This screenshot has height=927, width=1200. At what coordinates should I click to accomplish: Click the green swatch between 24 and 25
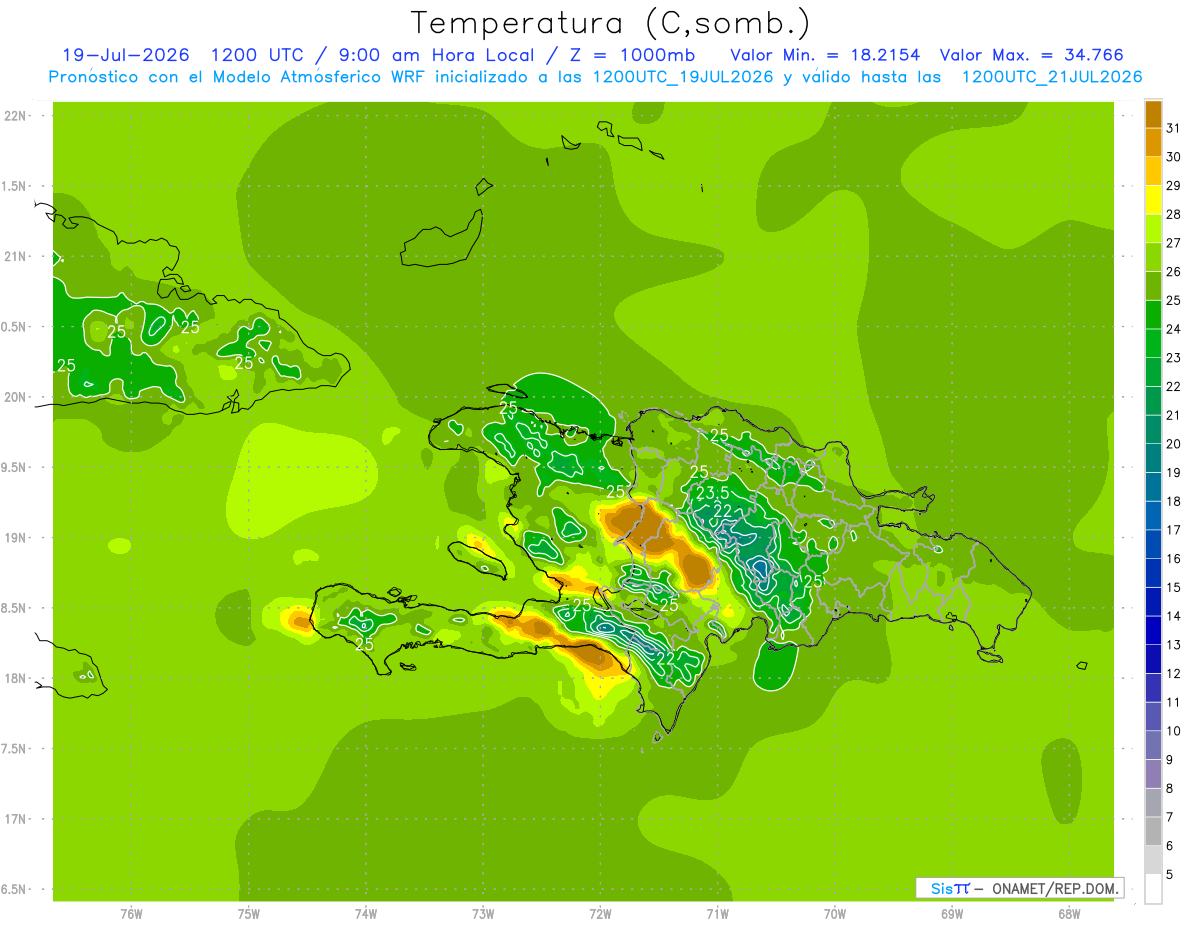(x=1153, y=315)
